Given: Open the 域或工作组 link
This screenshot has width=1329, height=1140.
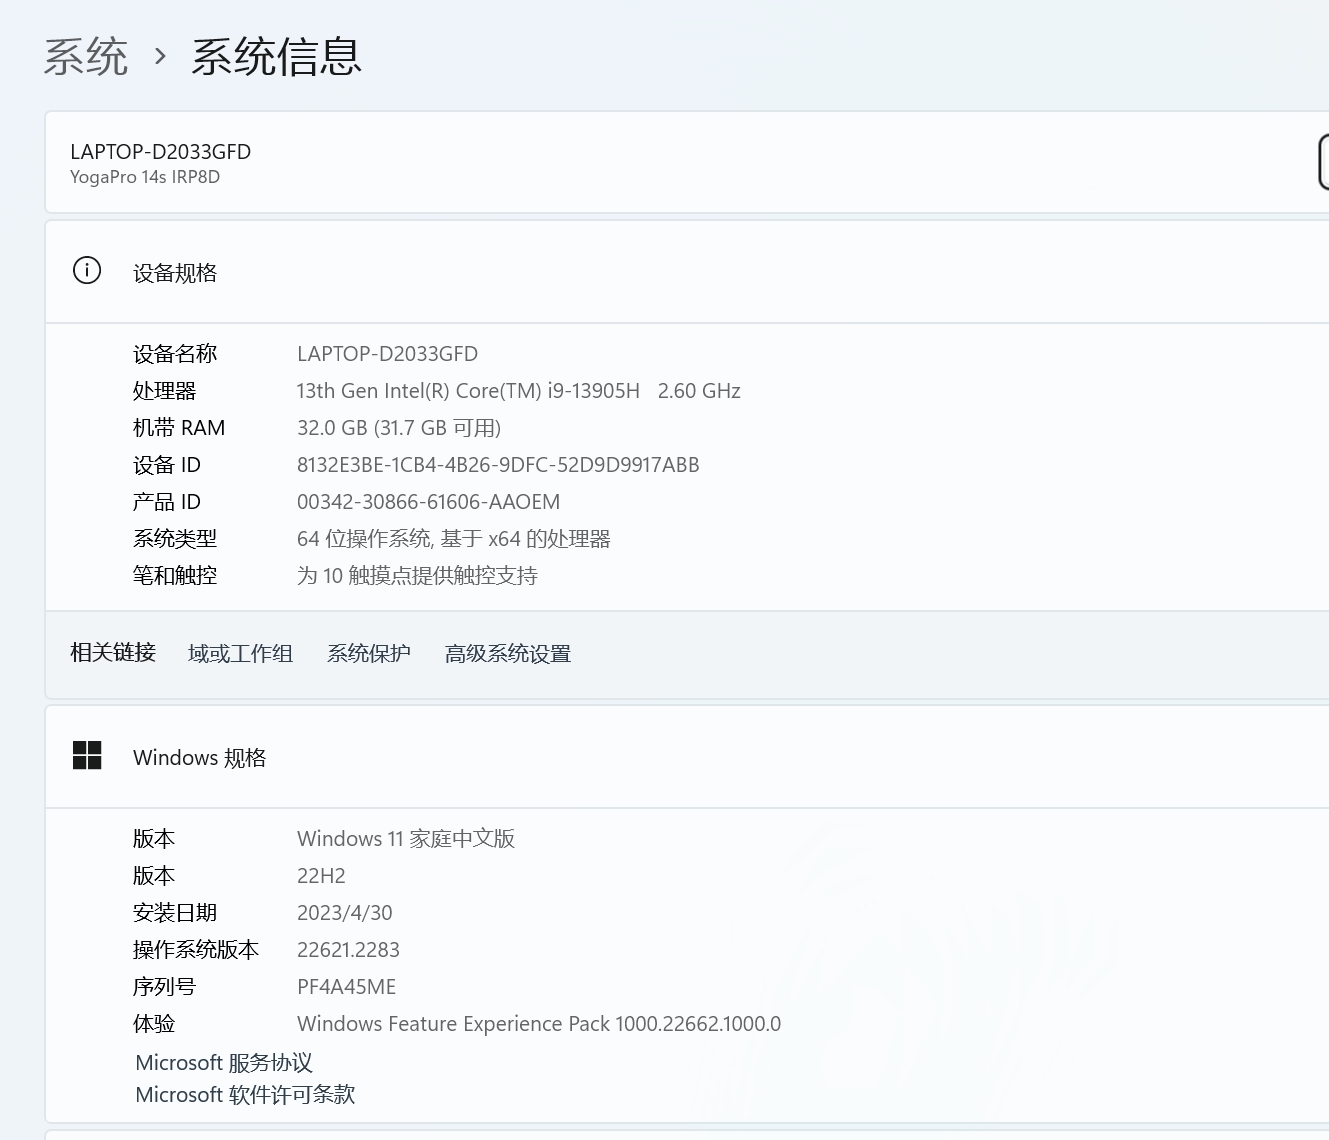Looking at the screenshot, I should 240,654.
